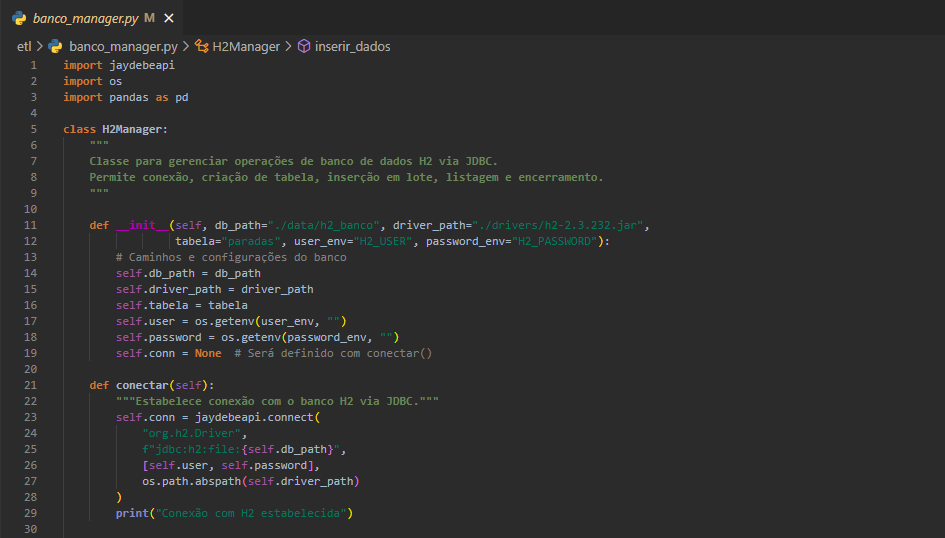Click line number 5 in the gutter
Viewport: 945px width, 538px height.
(x=34, y=129)
